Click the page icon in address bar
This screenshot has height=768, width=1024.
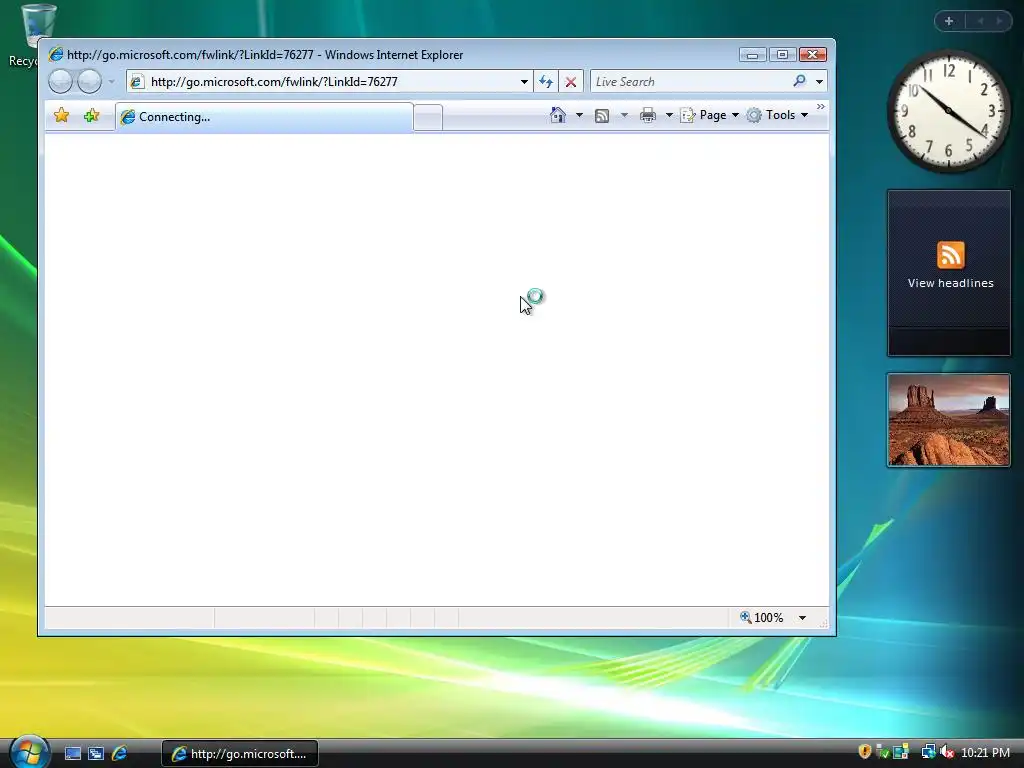point(136,82)
